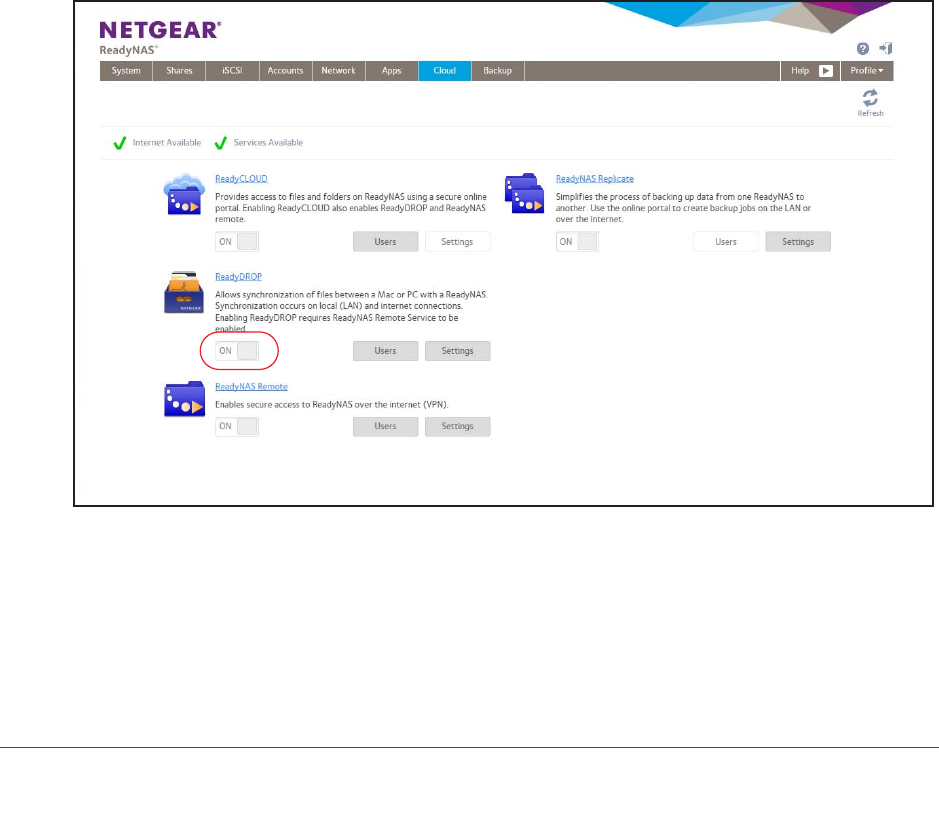The height and width of the screenshot is (817, 939).
Task: Go to the Accounts tab
Action: [x=286, y=71]
